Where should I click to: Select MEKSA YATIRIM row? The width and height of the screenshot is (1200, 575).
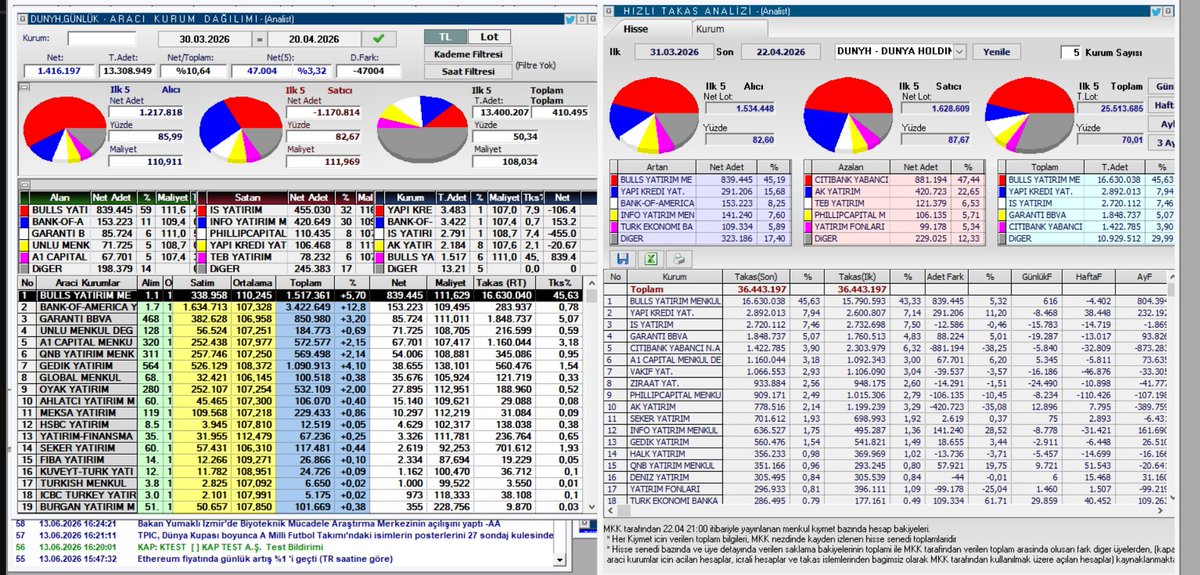[299, 412]
